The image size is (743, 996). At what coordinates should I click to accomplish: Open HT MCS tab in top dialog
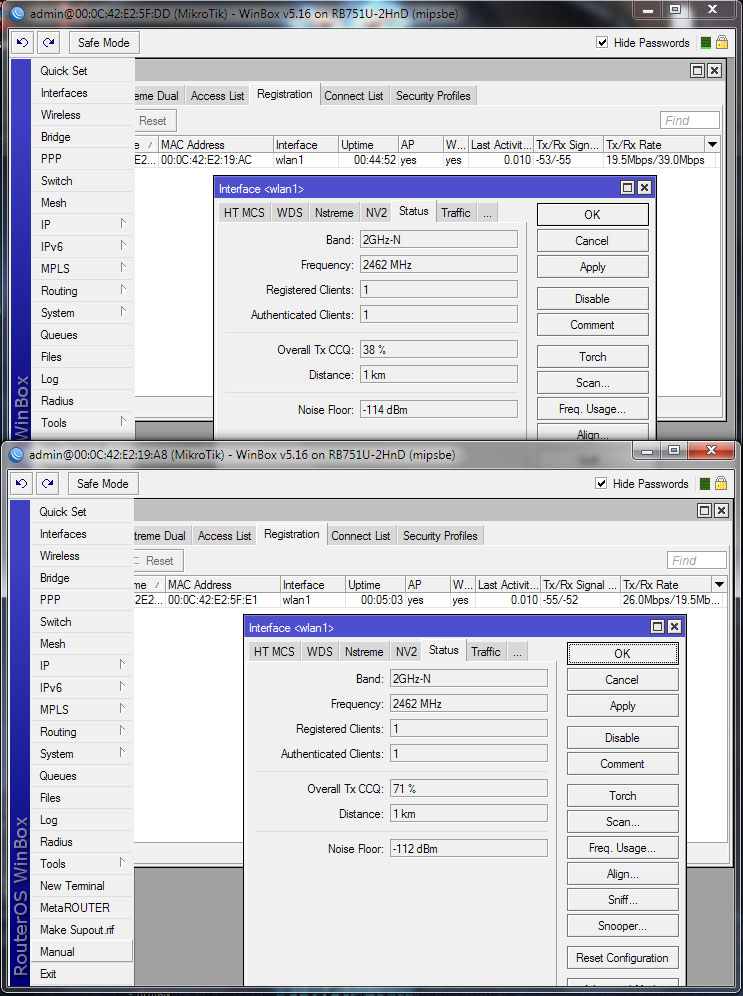pos(244,213)
